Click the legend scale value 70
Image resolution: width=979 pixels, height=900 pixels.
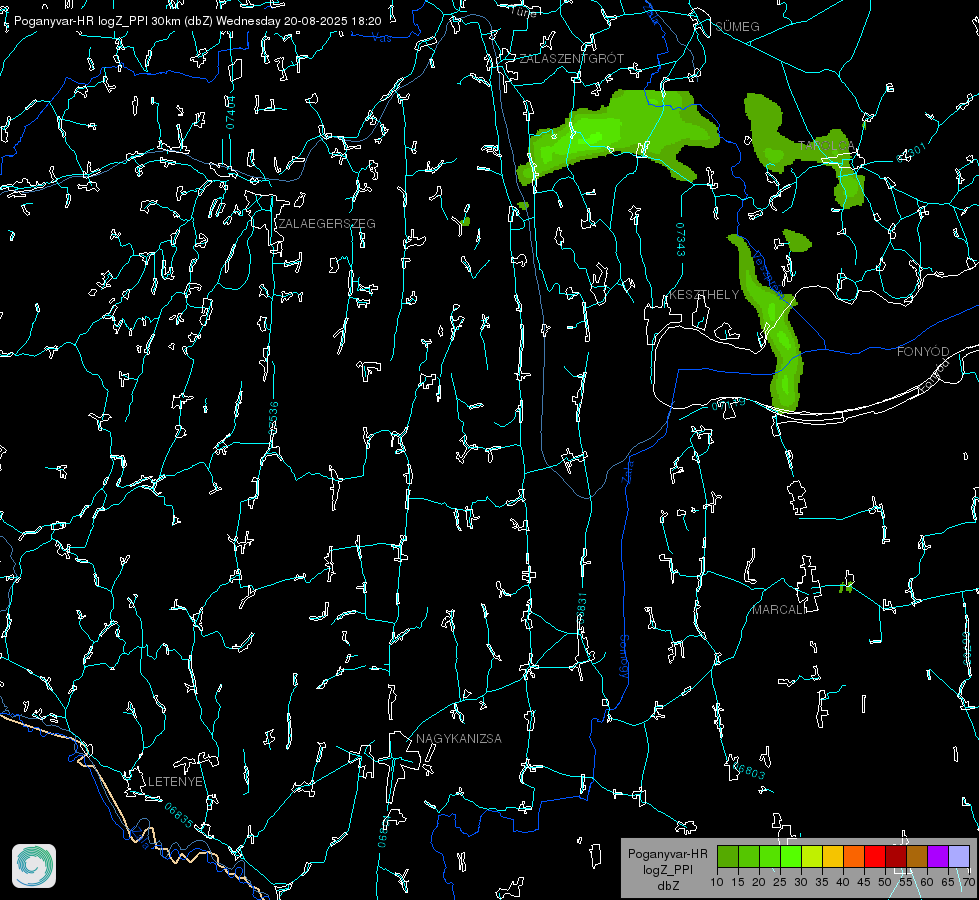click(x=968, y=883)
